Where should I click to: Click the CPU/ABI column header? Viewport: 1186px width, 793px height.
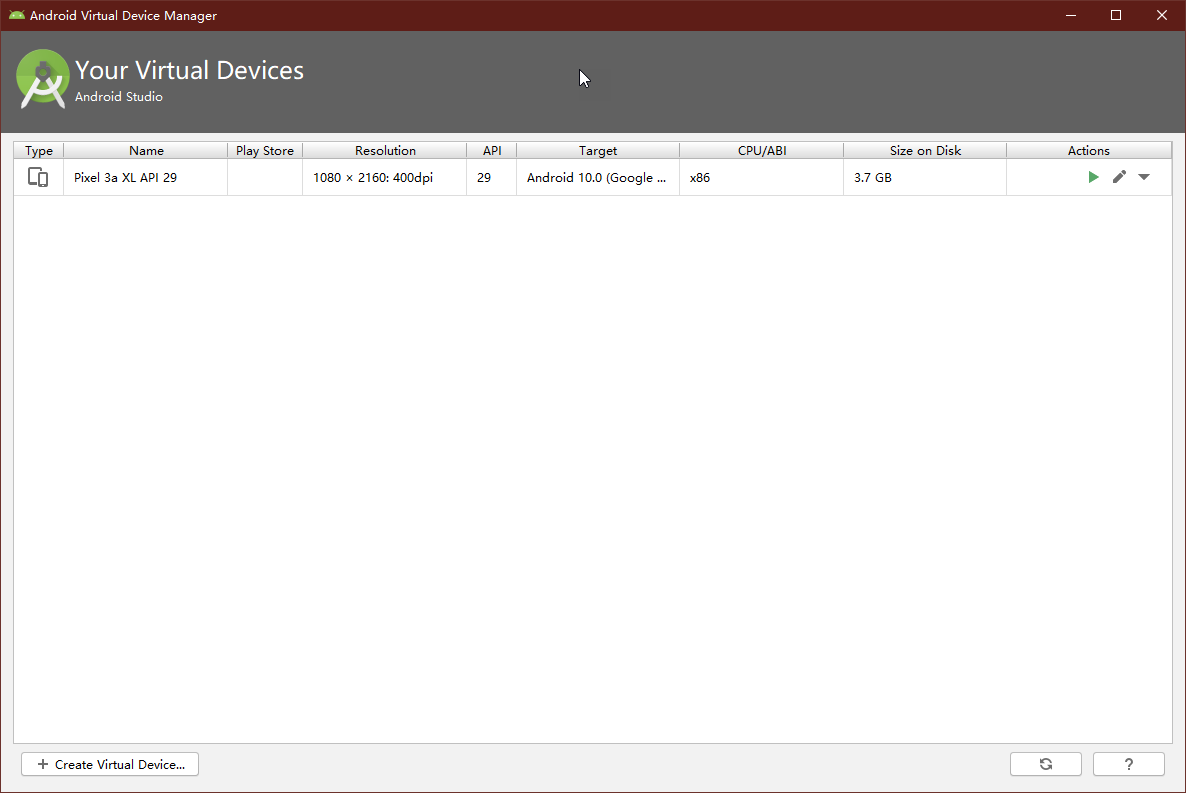pyautogui.click(x=761, y=150)
